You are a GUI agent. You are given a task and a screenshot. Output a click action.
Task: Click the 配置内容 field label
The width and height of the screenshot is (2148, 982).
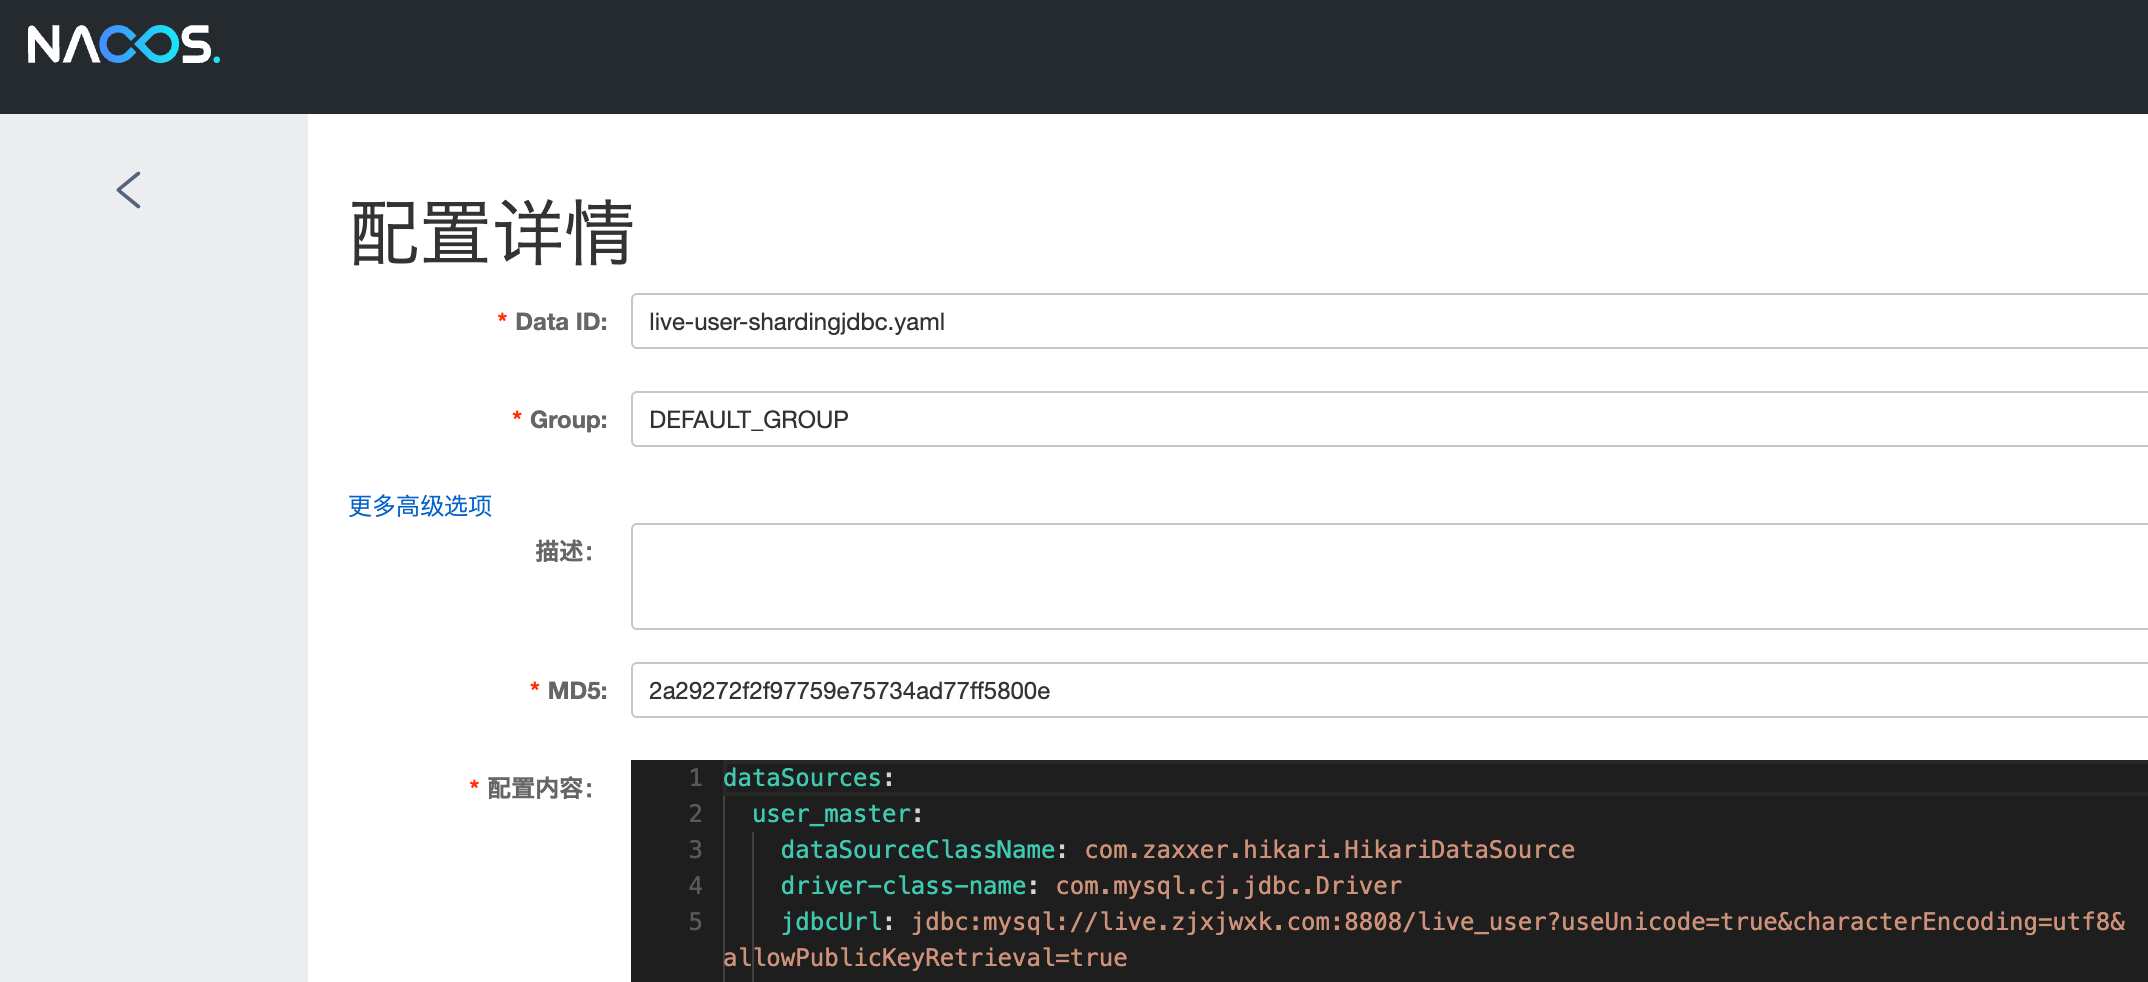click(539, 789)
